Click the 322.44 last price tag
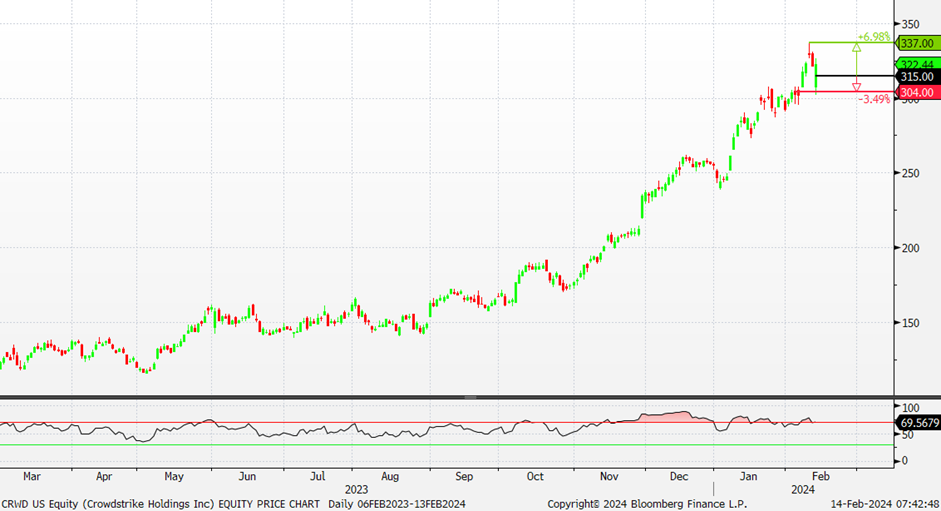The height and width of the screenshot is (511, 941). coord(917,64)
